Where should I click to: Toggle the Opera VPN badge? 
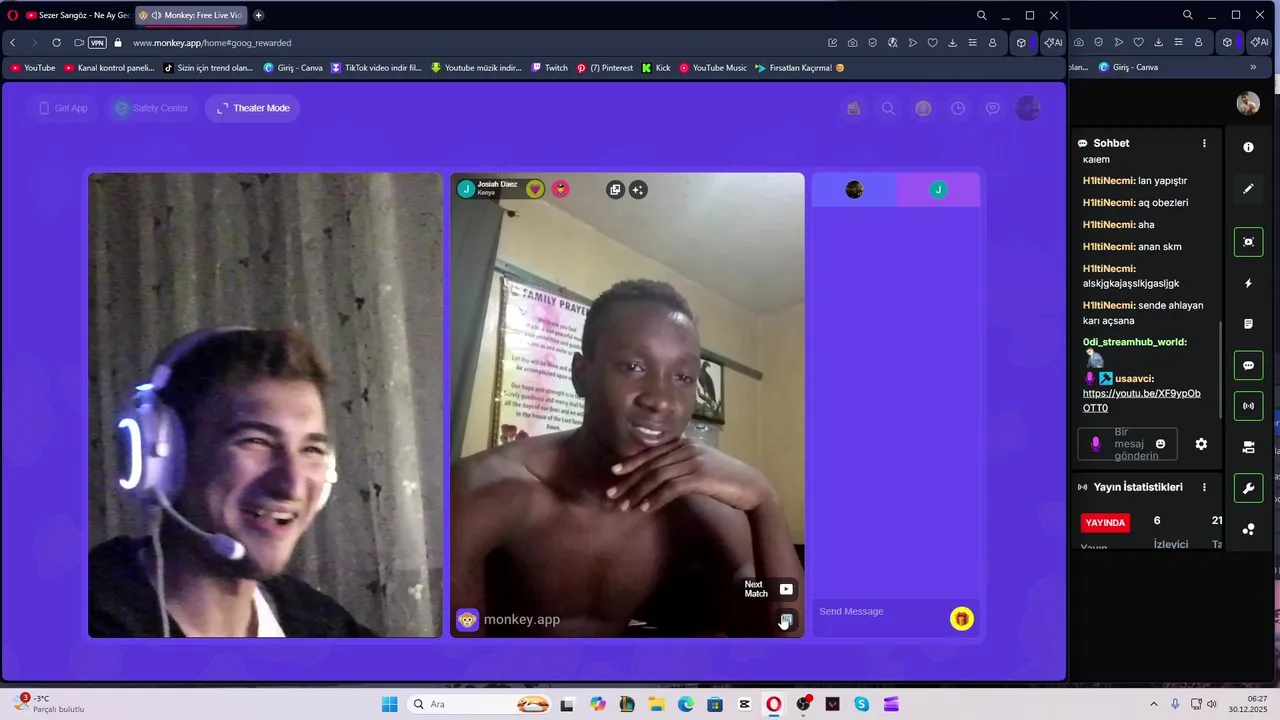click(97, 43)
